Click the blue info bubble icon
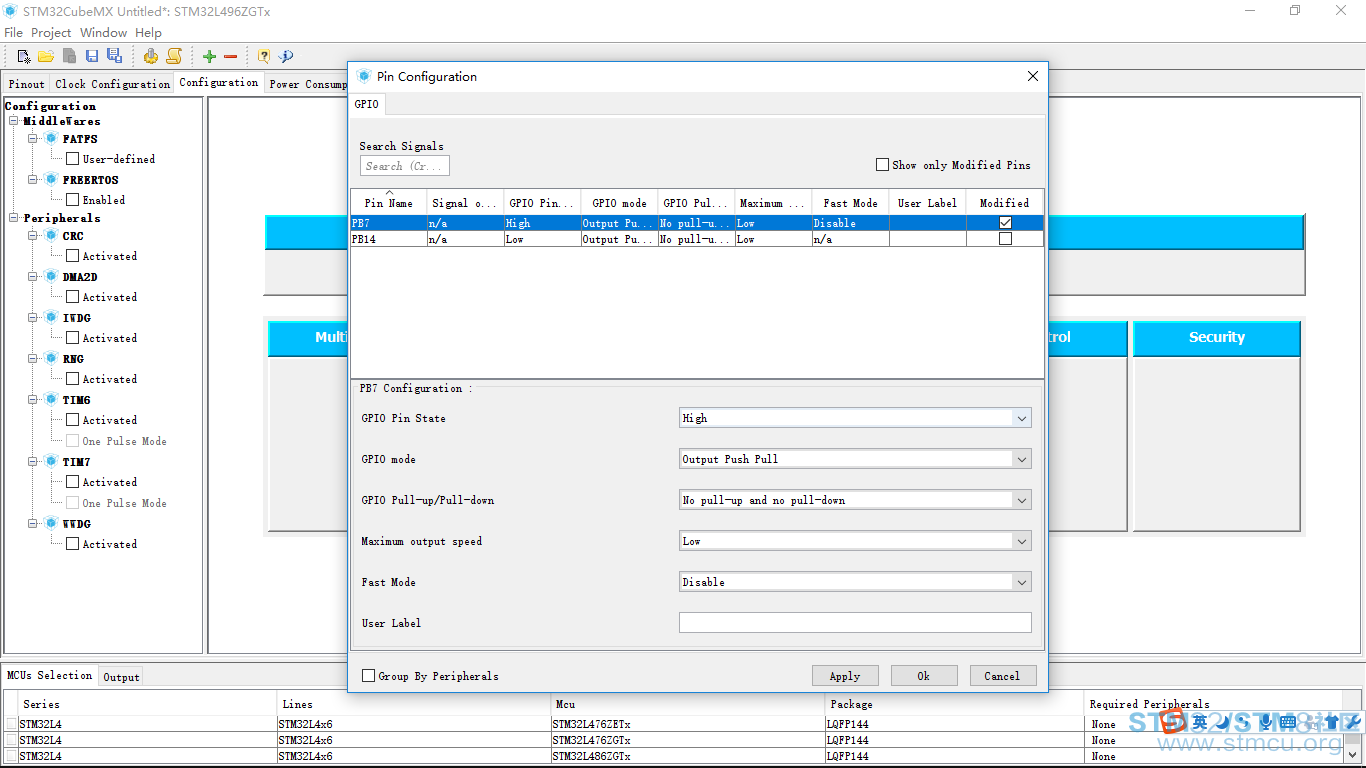 coord(286,56)
